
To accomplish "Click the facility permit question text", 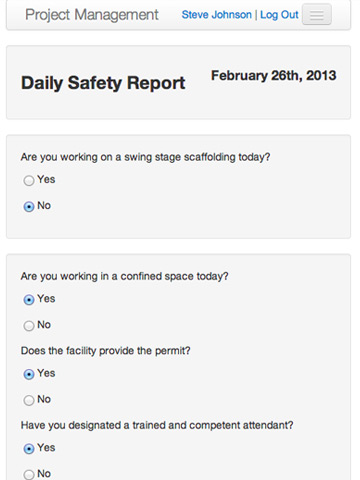I will (x=105, y=351).
